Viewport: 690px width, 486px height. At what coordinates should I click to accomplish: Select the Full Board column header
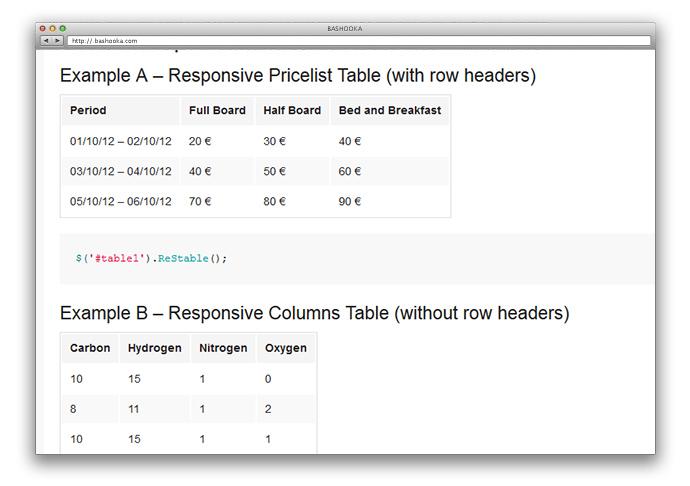pos(217,110)
